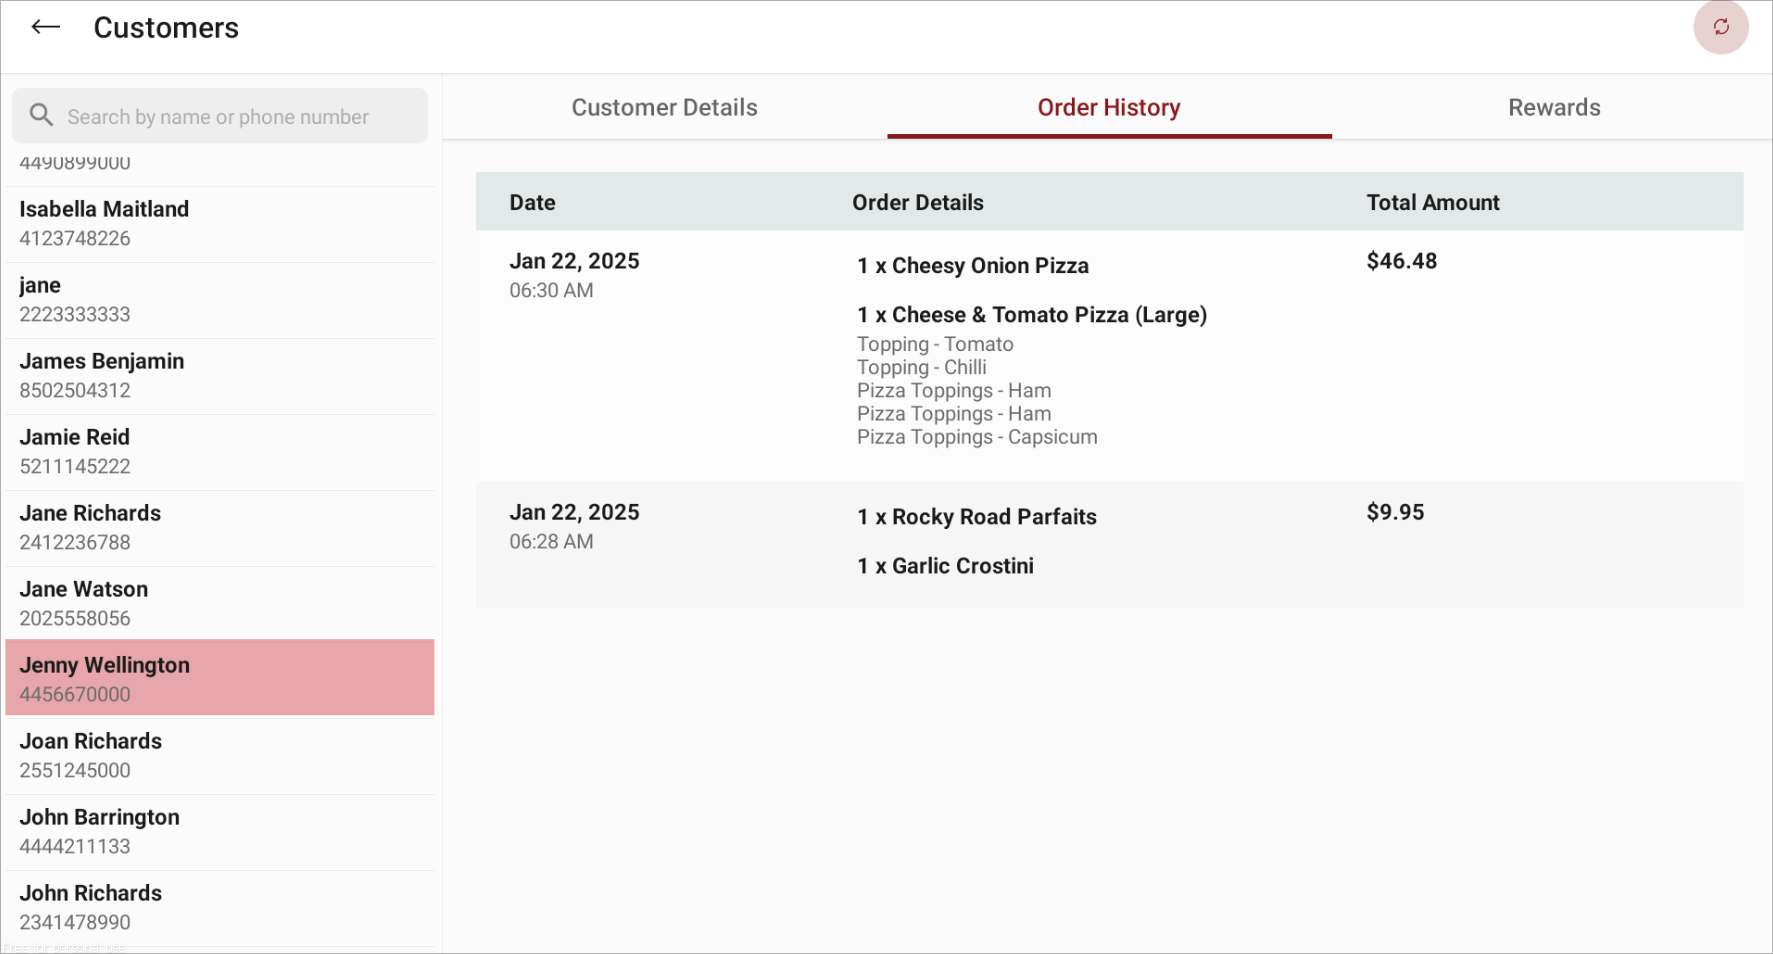Click the Rocky Road Parfaits order row
This screenshot has height=954, width=1773.
[x=1109, y=545]
